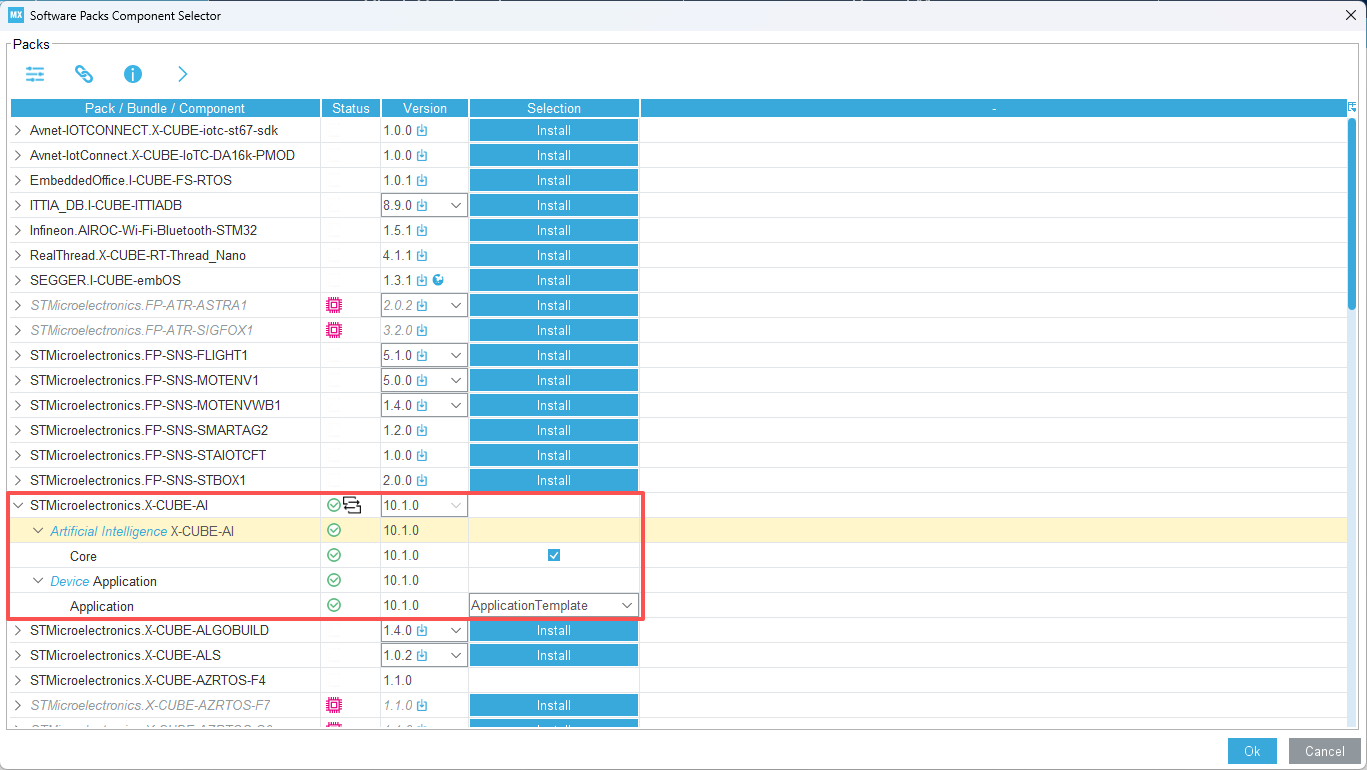Show details with the info icon

[x=133, y=74]
